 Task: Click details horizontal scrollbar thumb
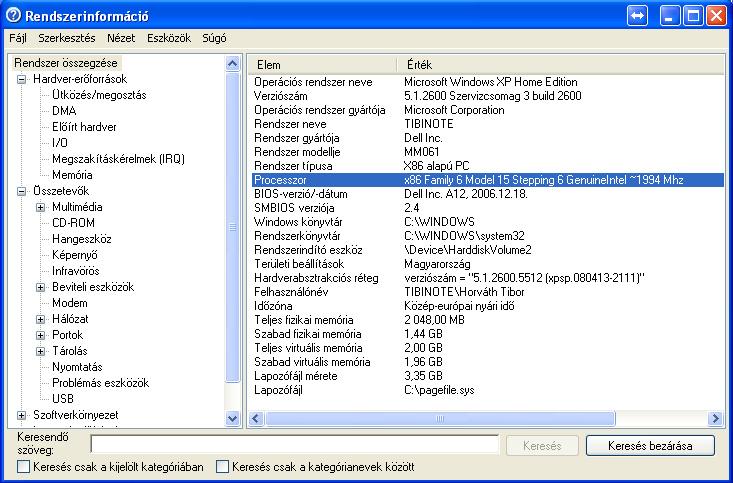point(440,418)
